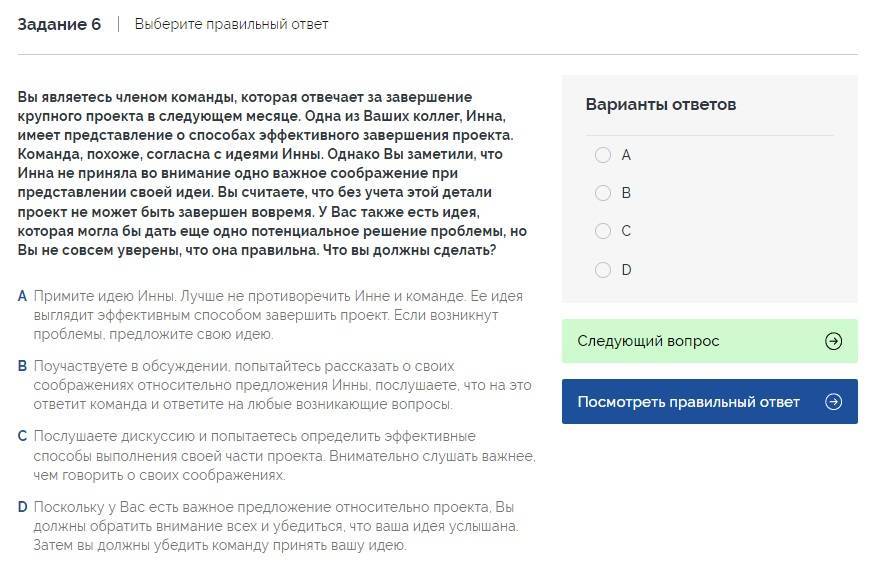Click blue letter D marker beside fourth answer
Viewport: 874px width, 577px height.
tap(22, 507)
